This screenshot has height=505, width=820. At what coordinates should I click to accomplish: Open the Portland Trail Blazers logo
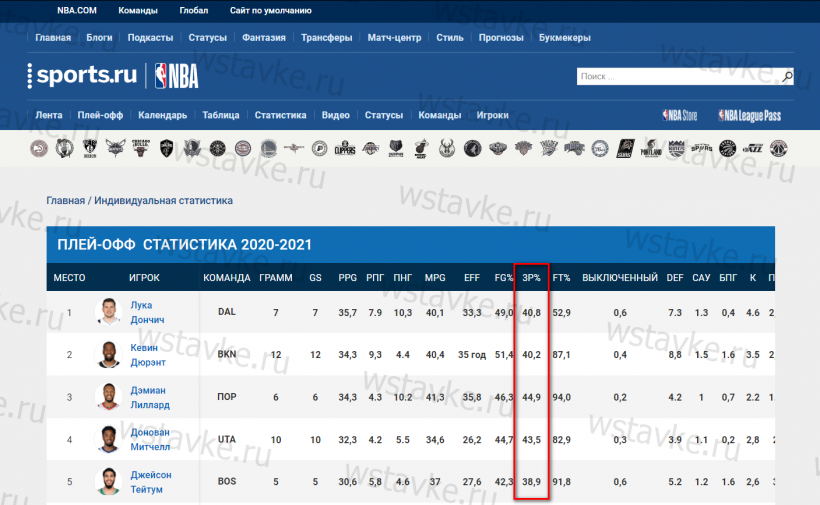(x=651, y=149)
